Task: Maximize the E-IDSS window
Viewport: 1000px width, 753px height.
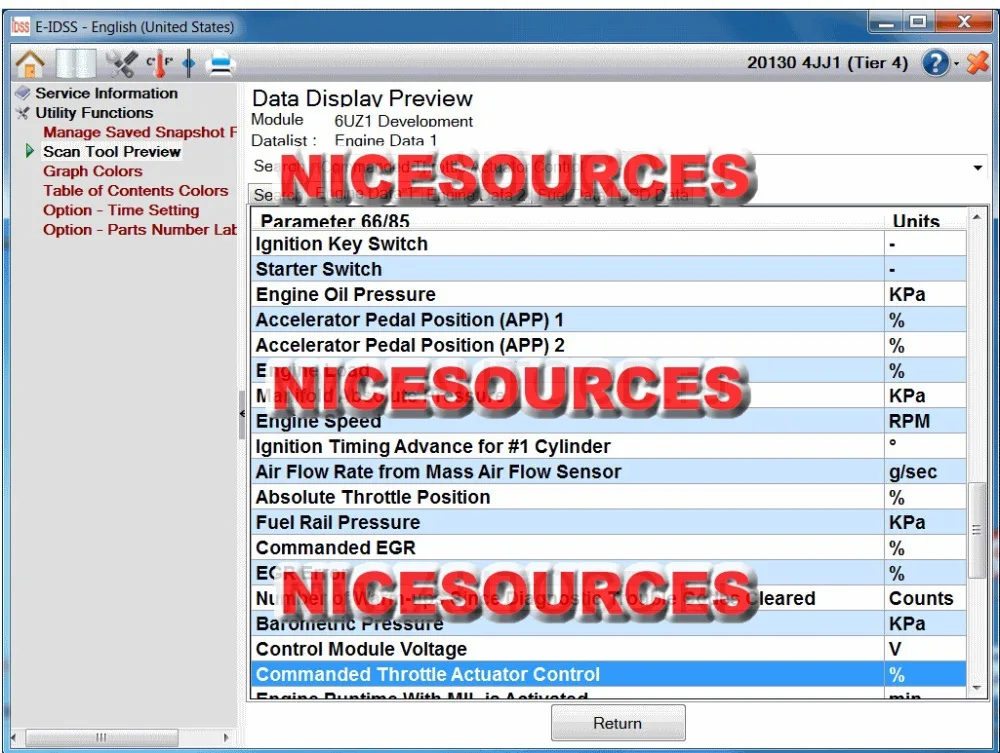Action: [918, 23]
